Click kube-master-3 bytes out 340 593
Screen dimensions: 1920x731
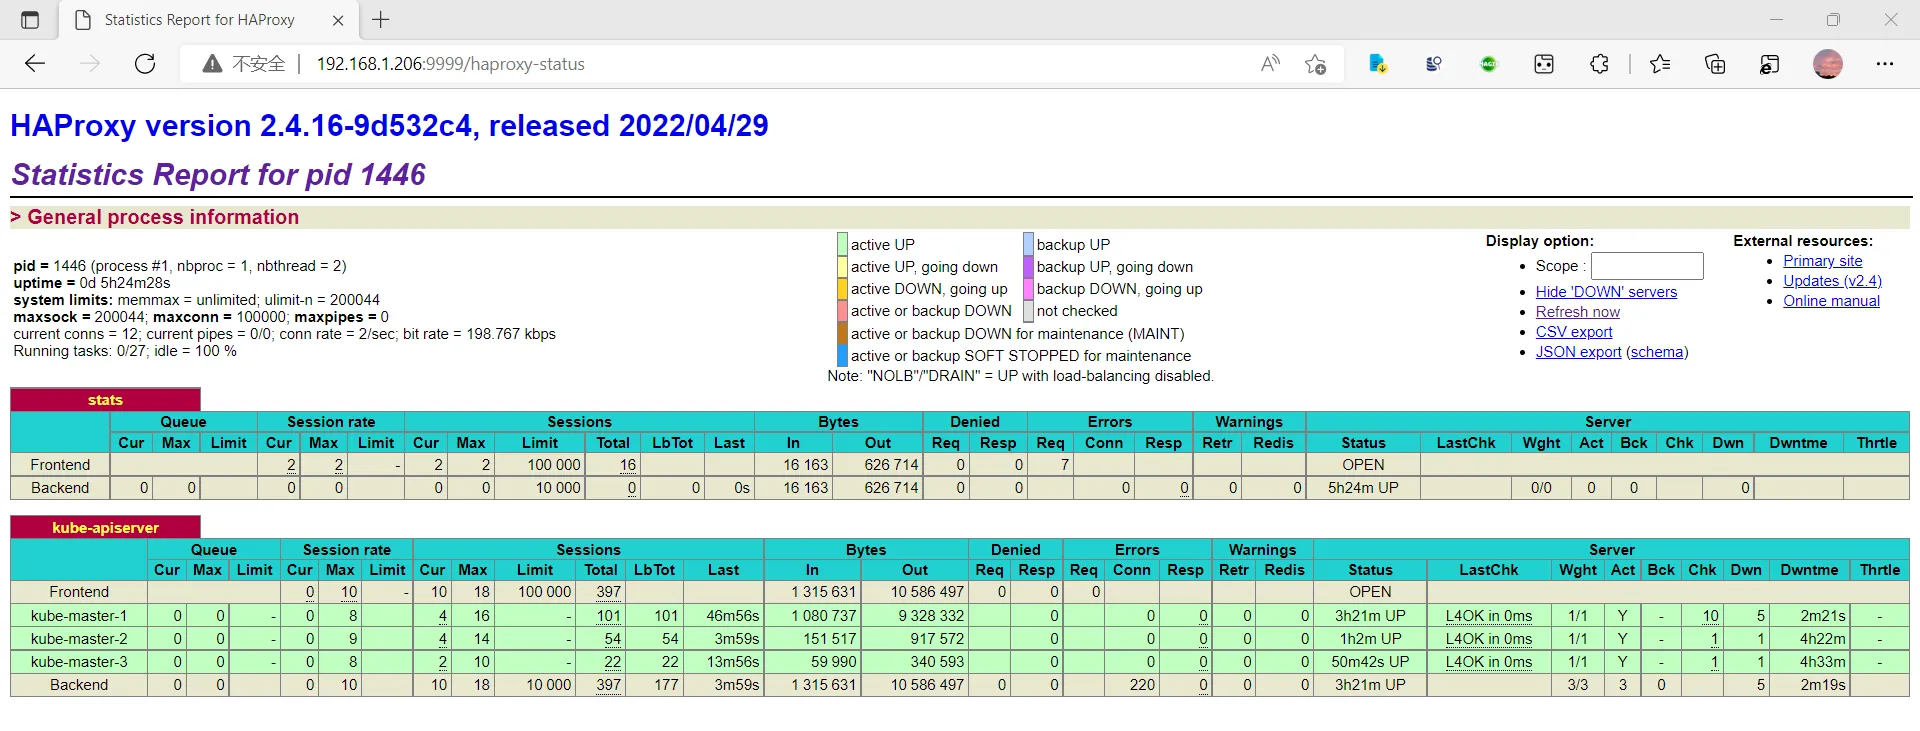click(936, 662)
